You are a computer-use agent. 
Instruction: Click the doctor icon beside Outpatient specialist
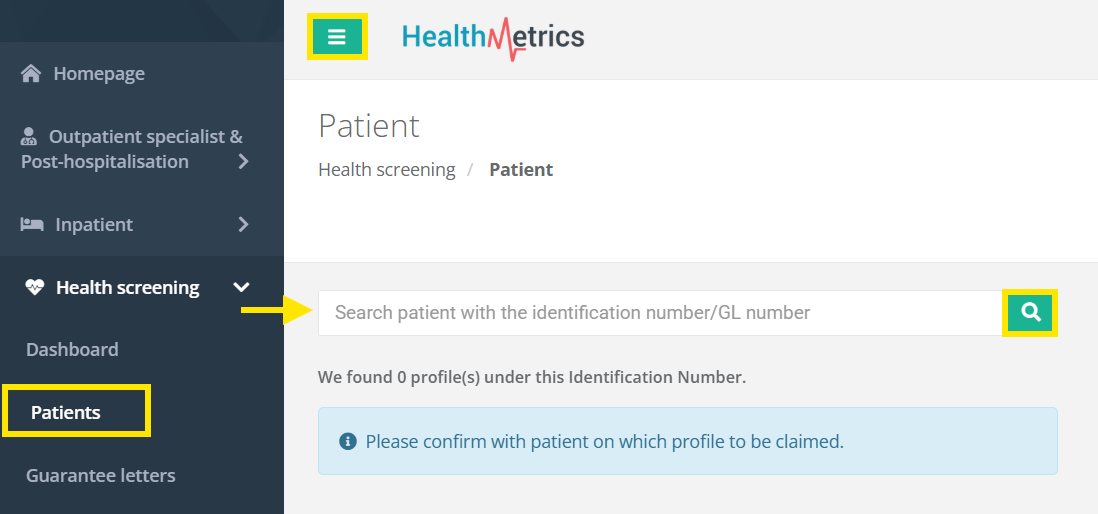[x=29, y=137]
